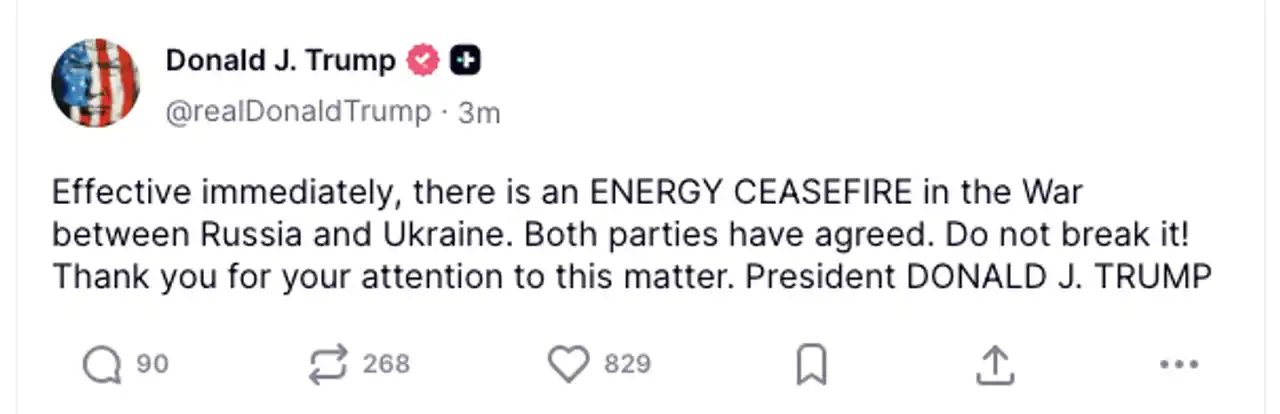Open the reply speech bubble icon
This screenshot has height=414, width=1280.
pos(101,364)
